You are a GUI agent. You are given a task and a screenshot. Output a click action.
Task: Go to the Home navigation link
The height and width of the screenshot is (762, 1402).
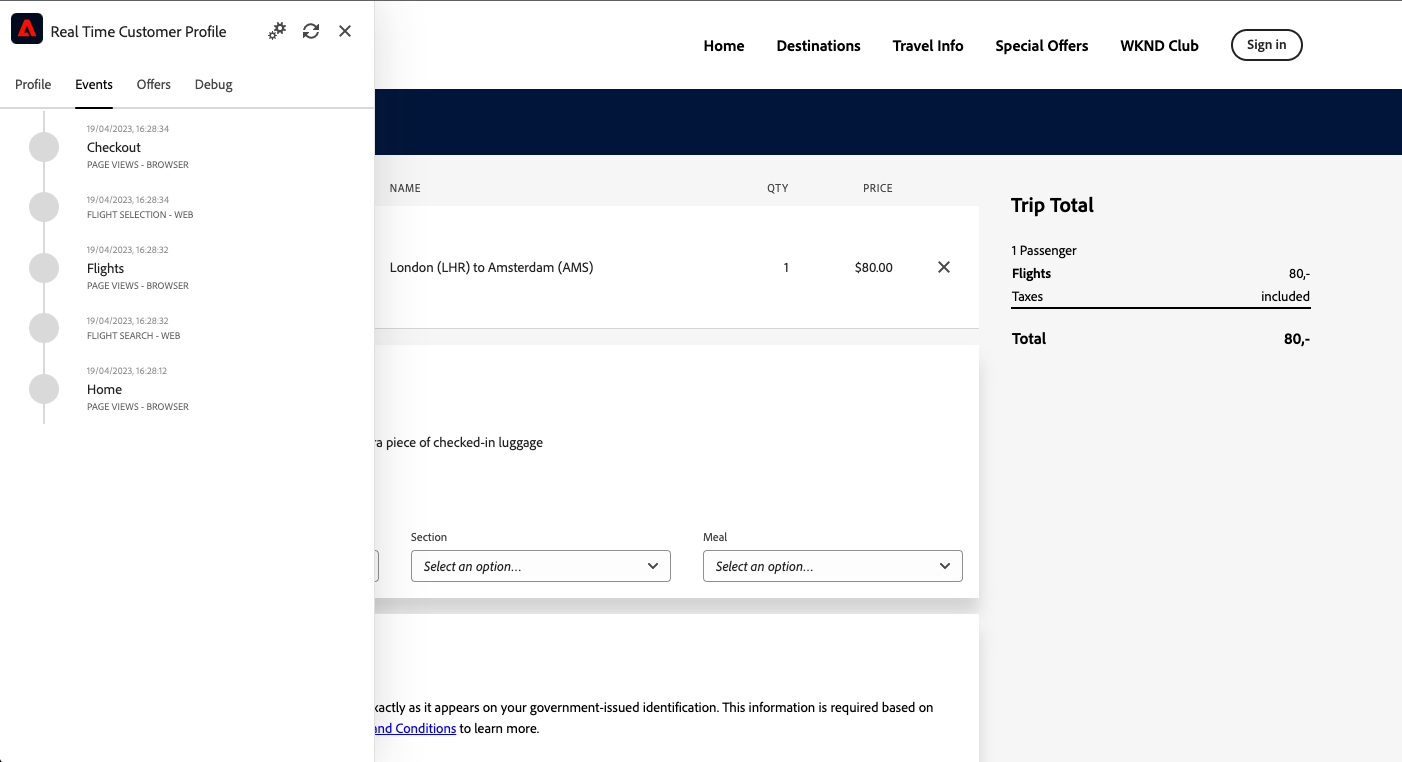point(724,46)
